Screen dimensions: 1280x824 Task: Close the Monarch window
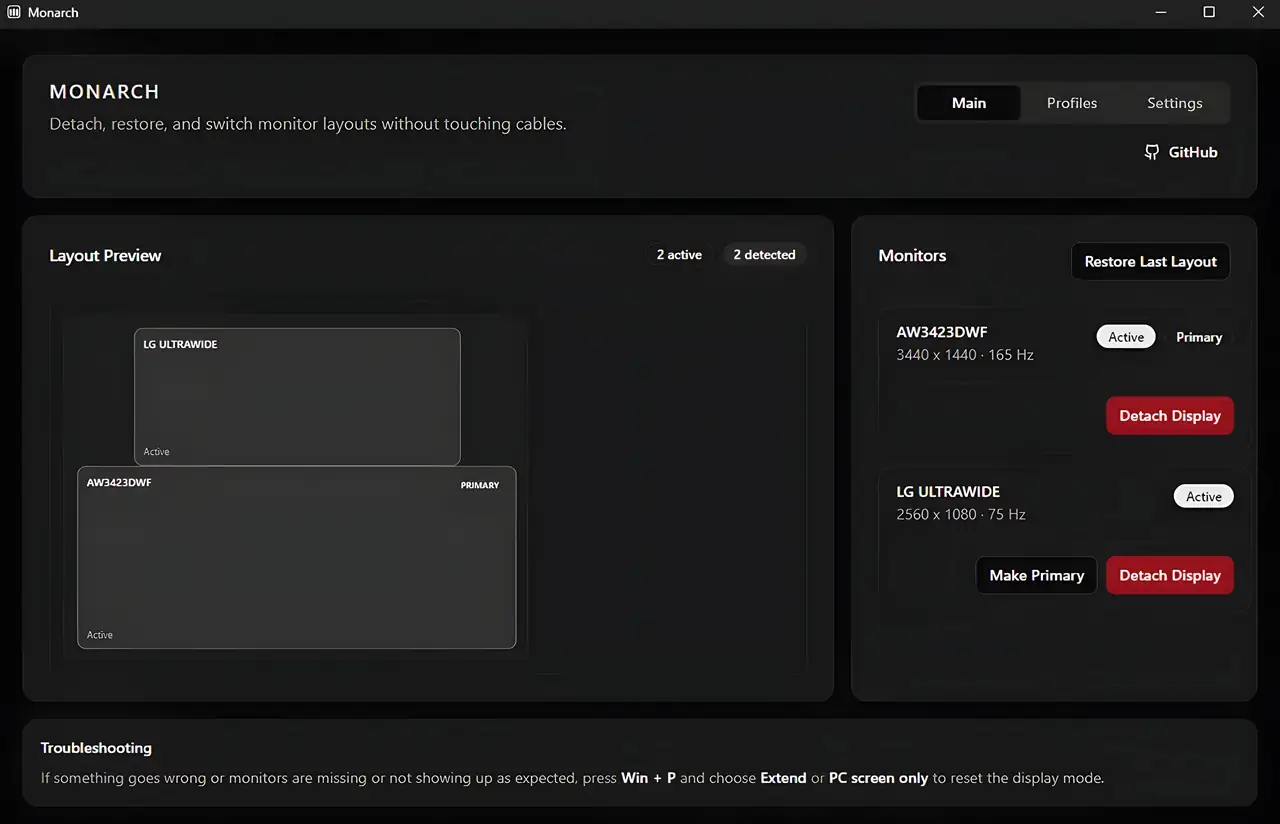1258,12
